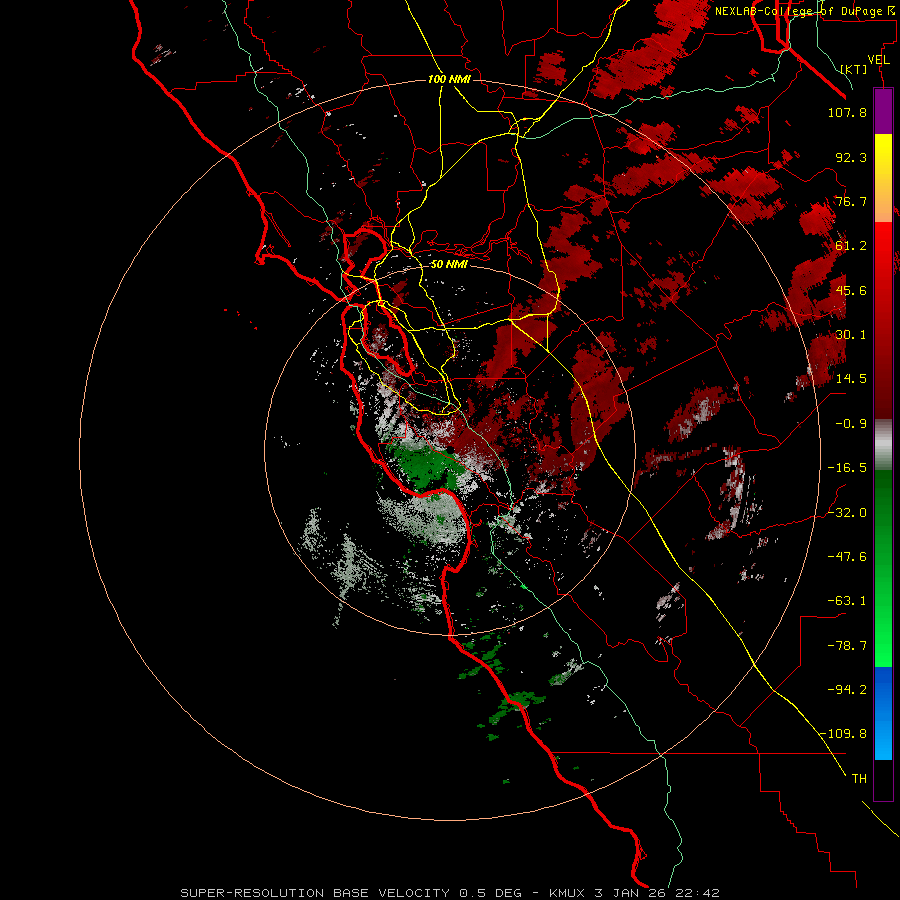900x900 pixels.
Task: Click the gray near-zero segment of color bar
Action: point(883,445)
